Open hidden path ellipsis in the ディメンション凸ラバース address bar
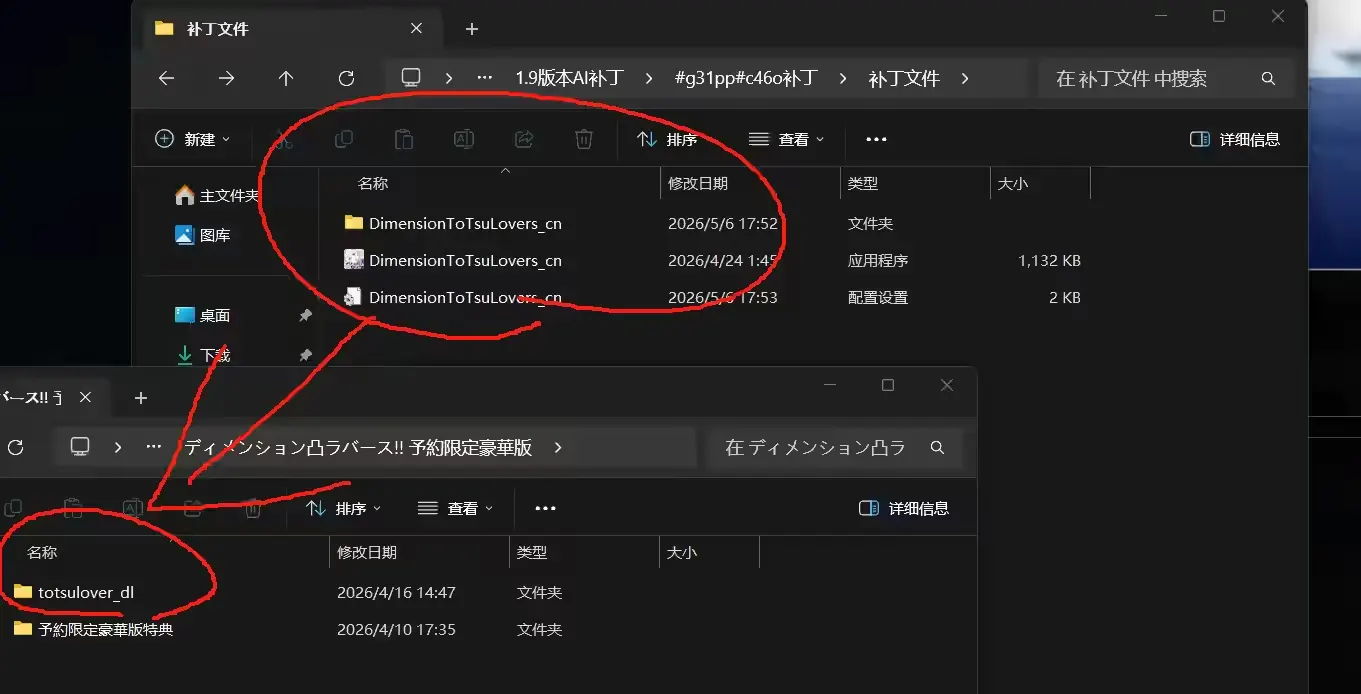The width and height of the screenshot is (1361, 694). (x=153, y=447)
